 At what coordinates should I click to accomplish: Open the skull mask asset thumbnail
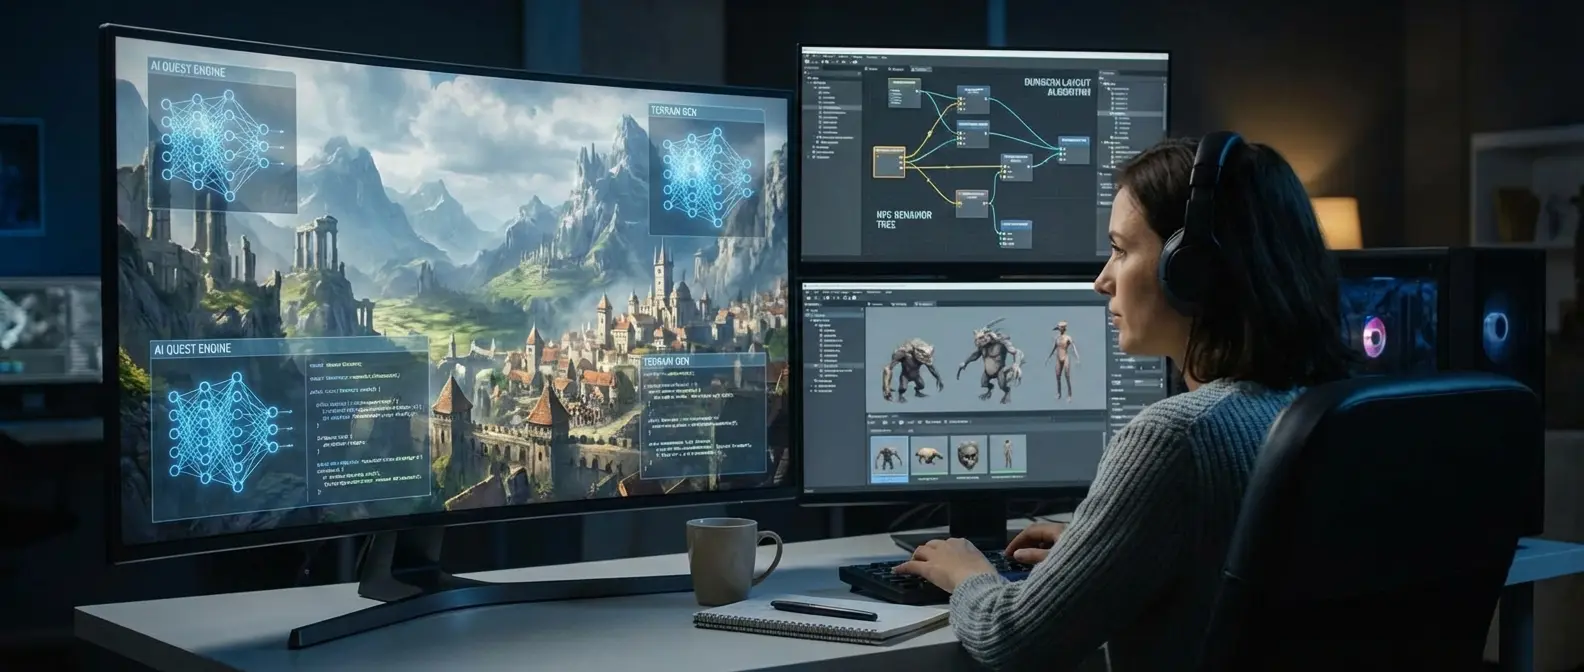pos(967,455)
